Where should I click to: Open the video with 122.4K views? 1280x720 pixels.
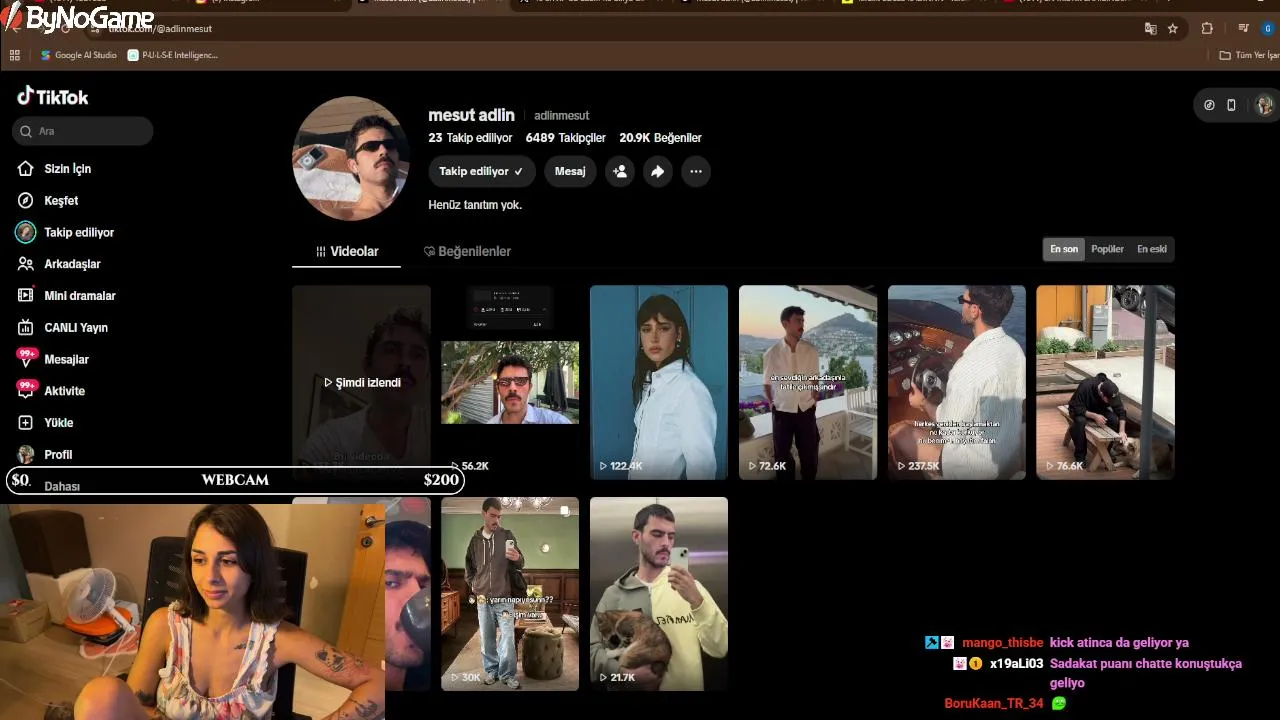coord(659,382)
